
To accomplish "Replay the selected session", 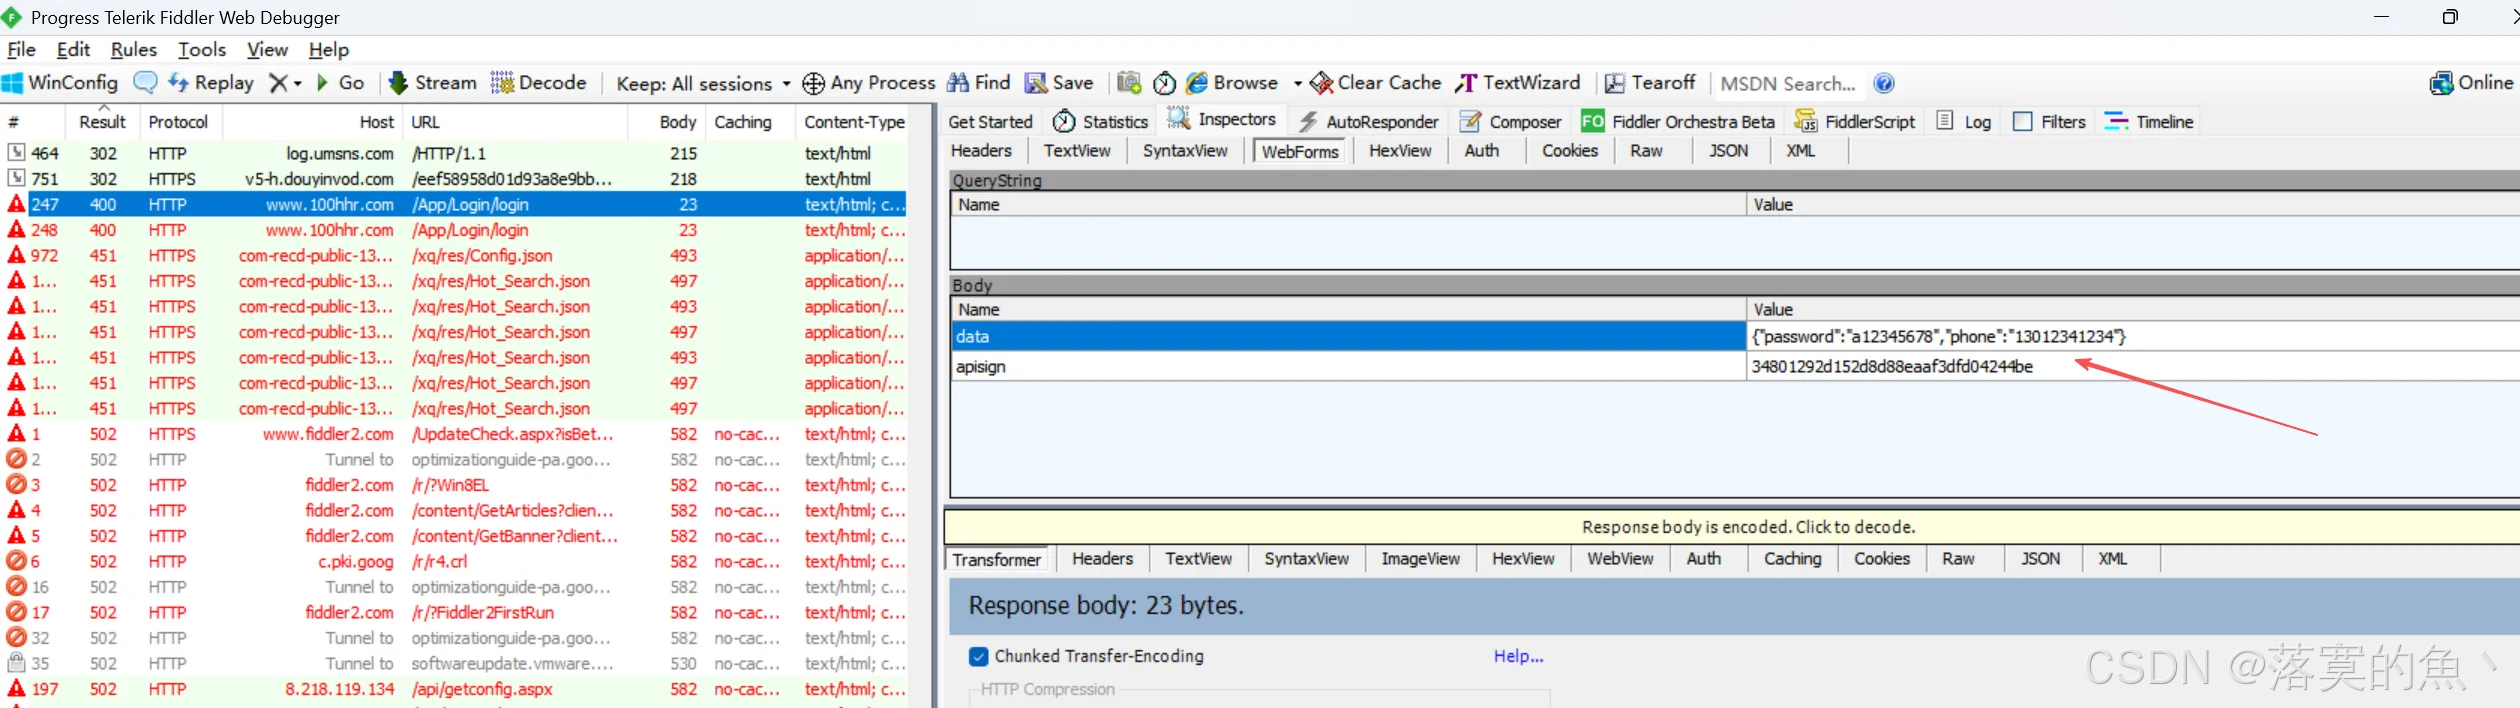I will point(211,83).
